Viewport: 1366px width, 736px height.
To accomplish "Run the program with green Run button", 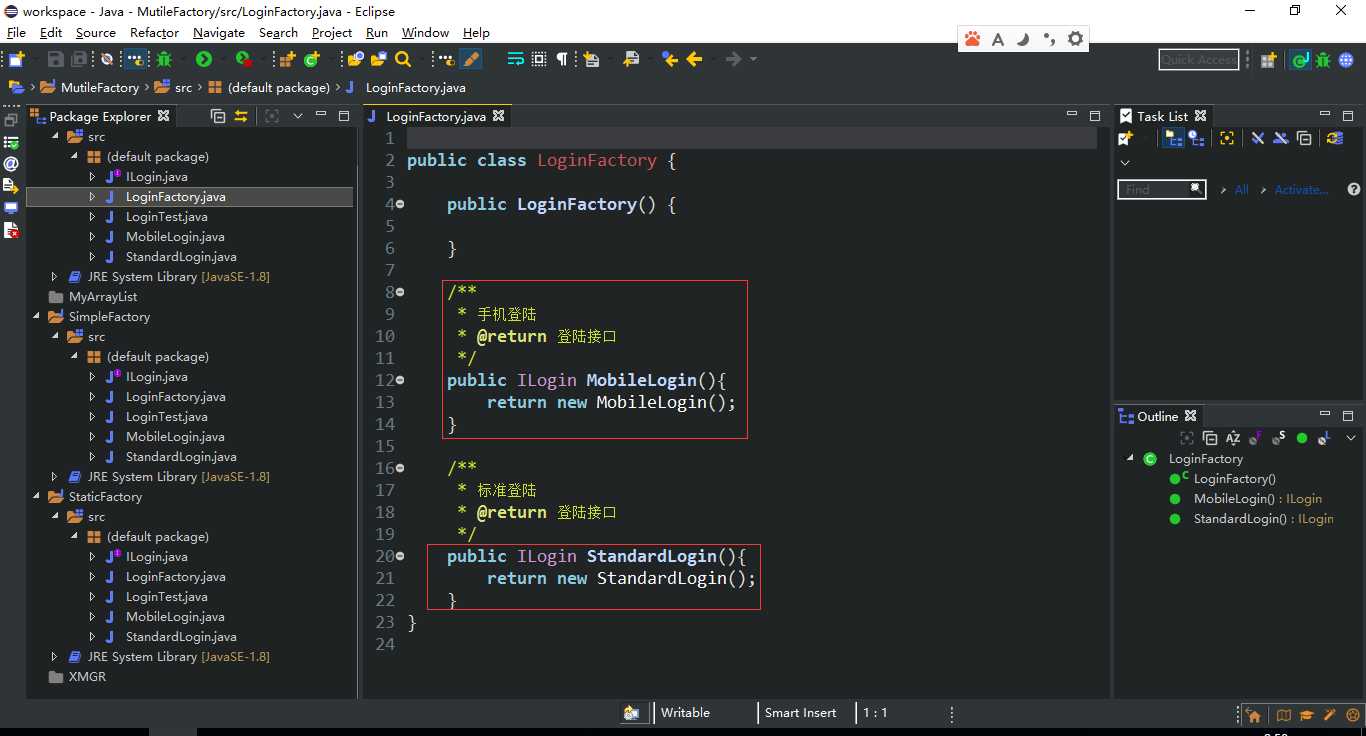I will [204, 60].
